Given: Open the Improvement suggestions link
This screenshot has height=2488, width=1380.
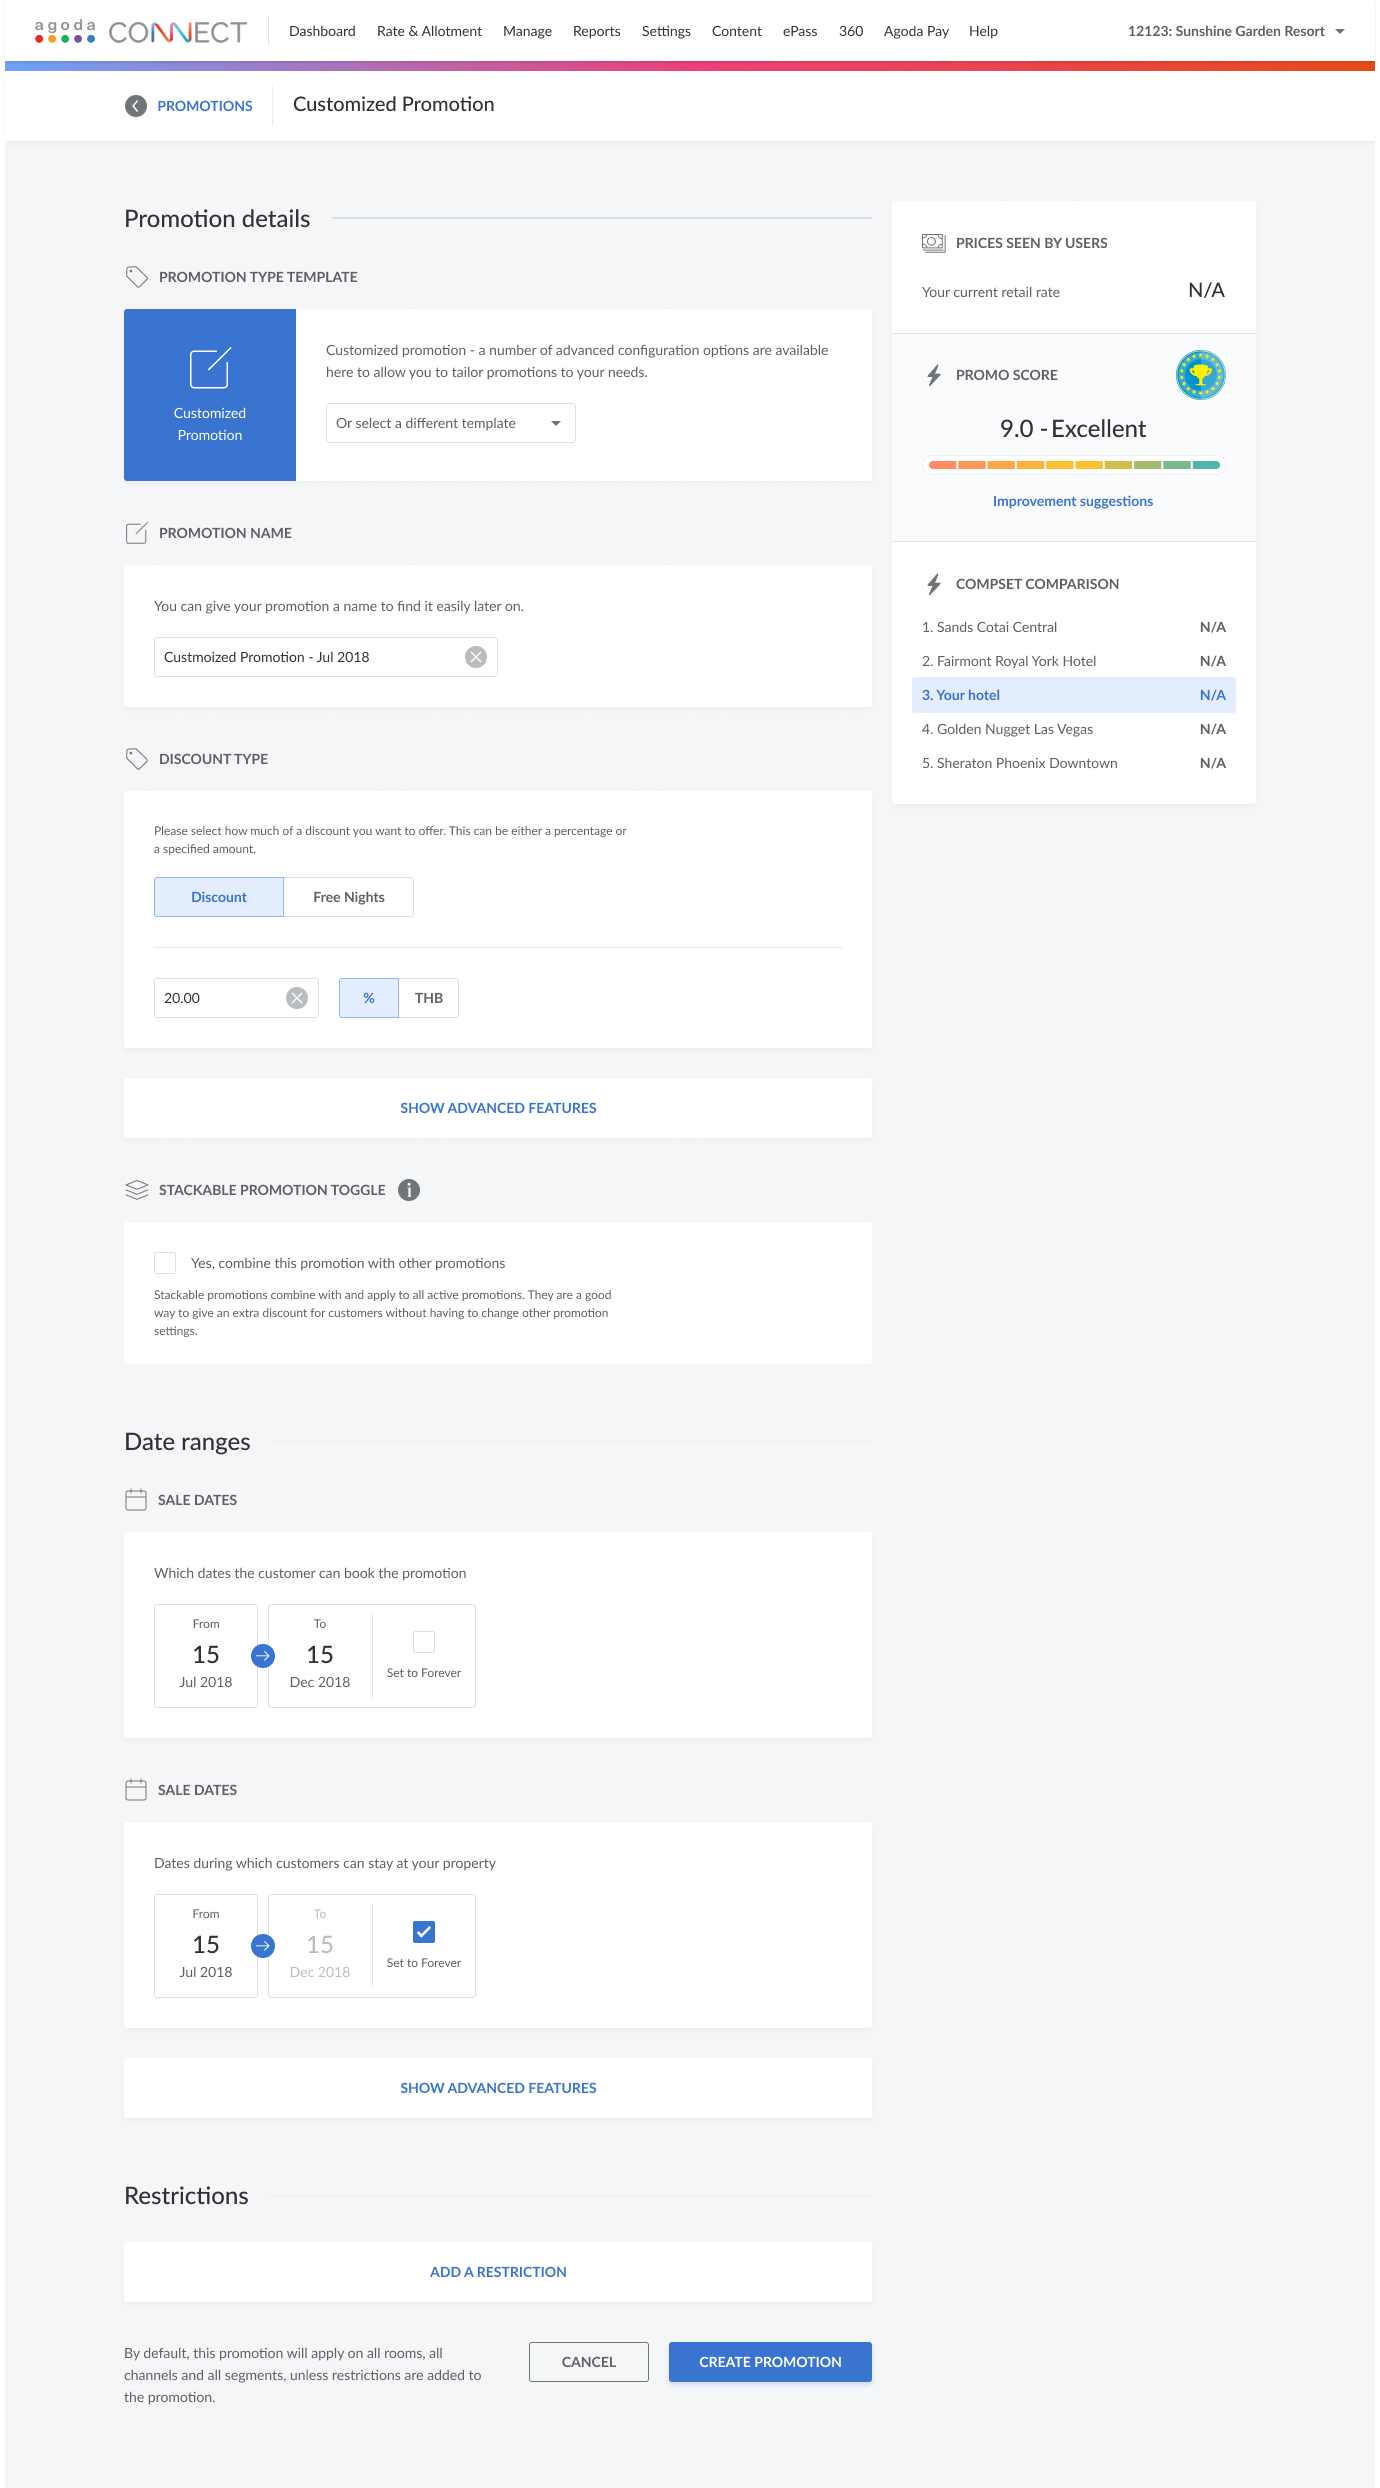Looking at the screenshot, I should (1072, 501).
